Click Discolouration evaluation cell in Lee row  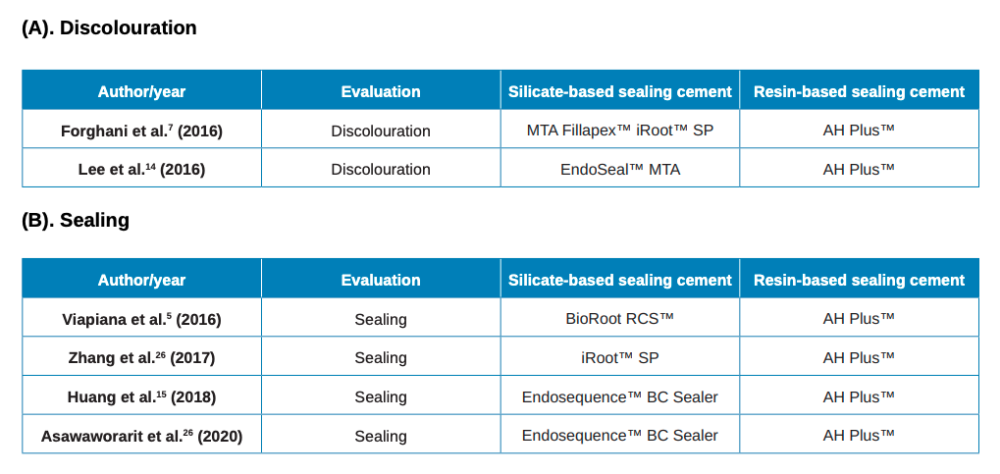pyautogui.click(x=380, y=169)
